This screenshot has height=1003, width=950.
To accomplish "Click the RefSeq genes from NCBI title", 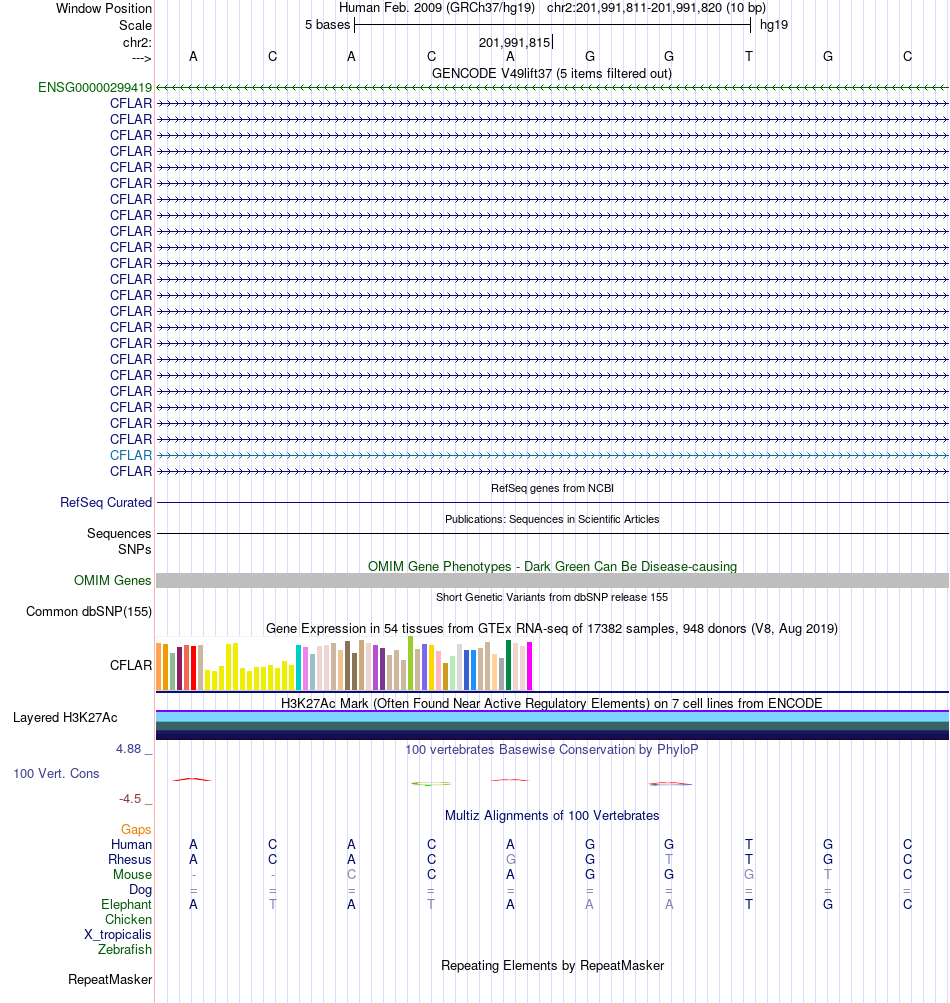I will (x=552, y=488).
